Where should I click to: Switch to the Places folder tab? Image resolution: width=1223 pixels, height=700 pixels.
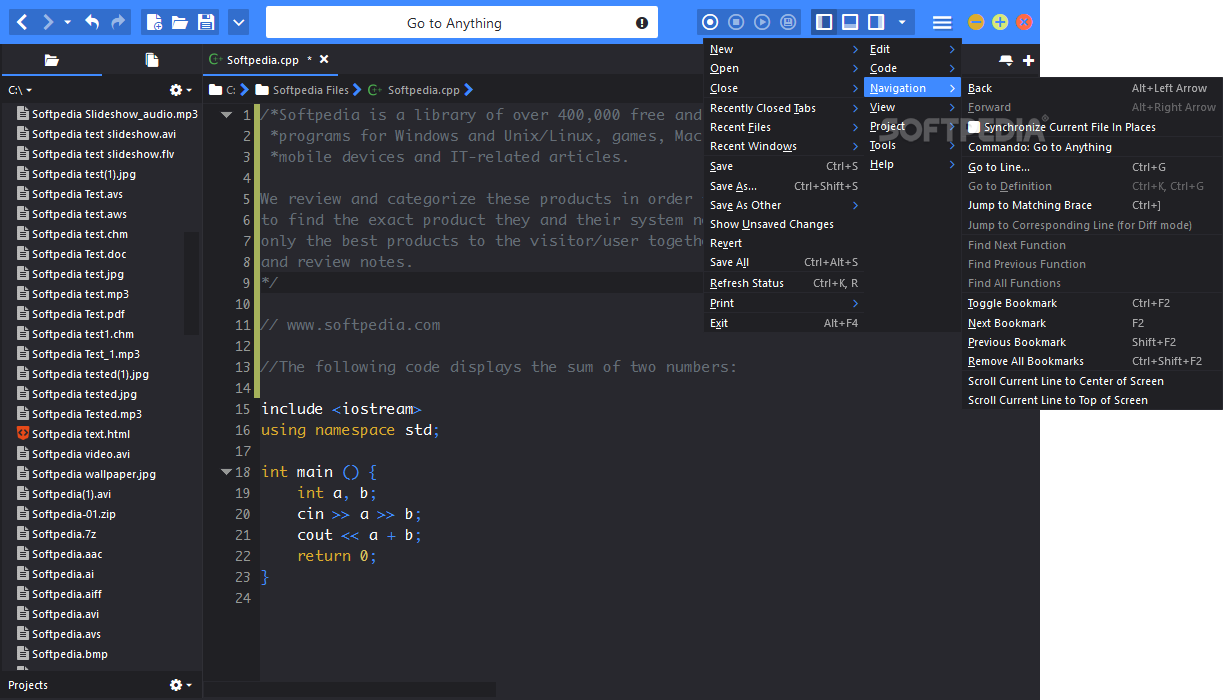click(51, 60)
